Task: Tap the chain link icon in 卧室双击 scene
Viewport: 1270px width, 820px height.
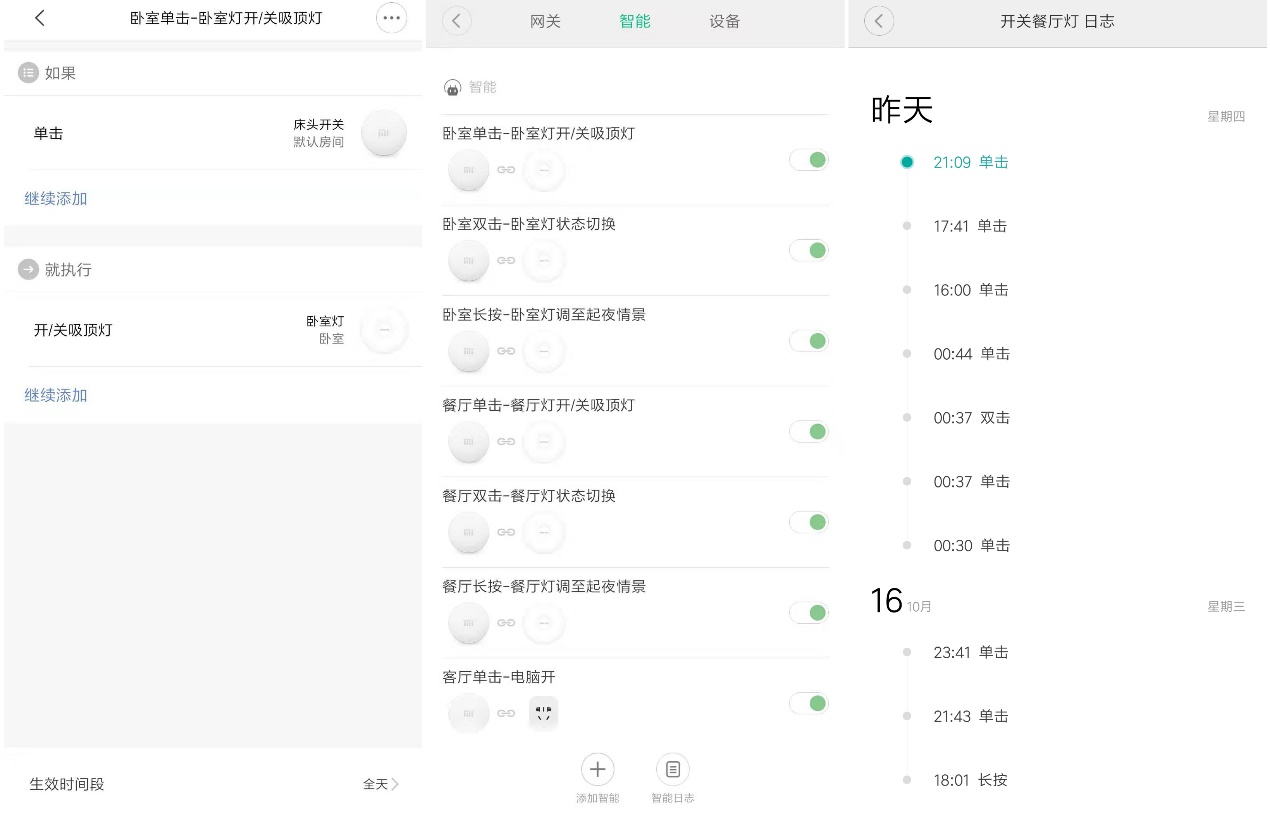Action: (506, 260)
